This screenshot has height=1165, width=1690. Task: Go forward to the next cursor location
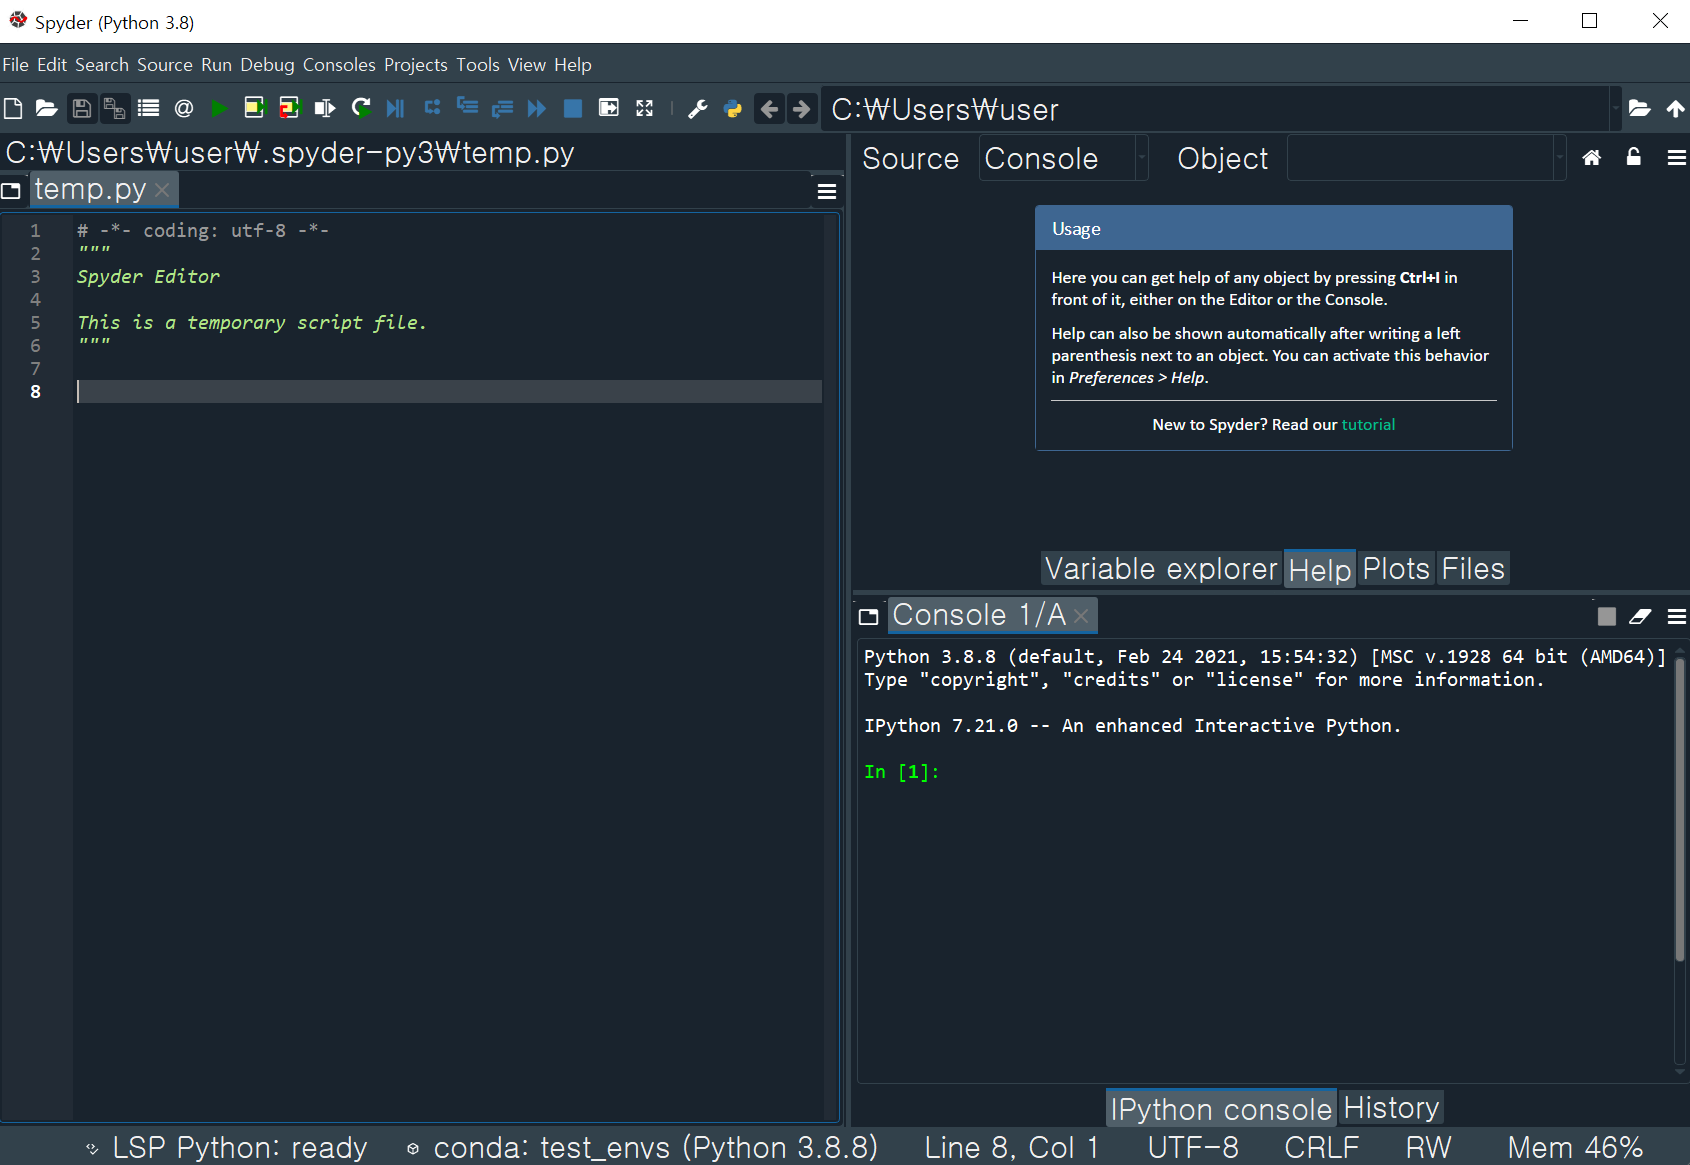(x=801, y=108)
